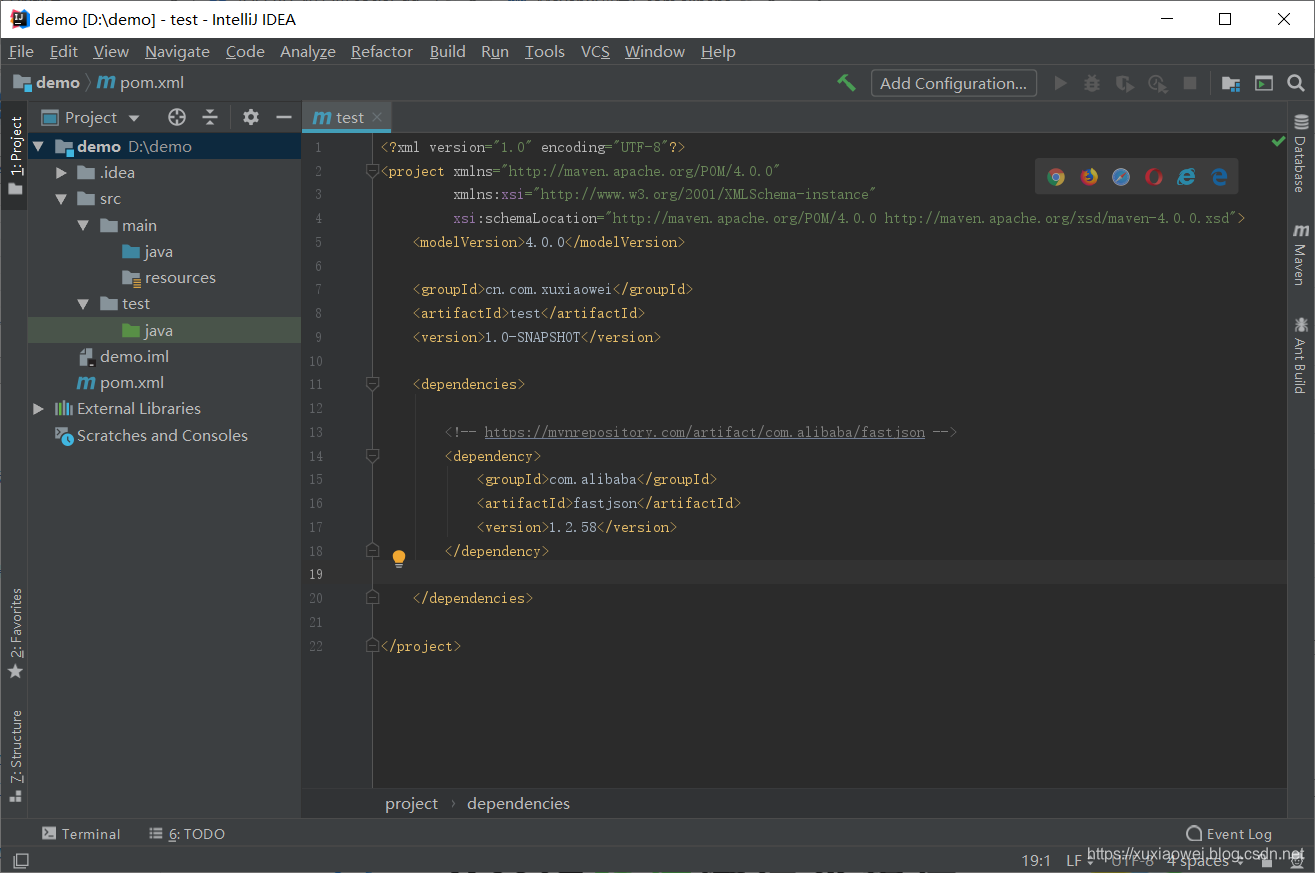1315x873 pixels.
Task: Open the line separator LF dropdown
Action: [x=1073, y=860]
